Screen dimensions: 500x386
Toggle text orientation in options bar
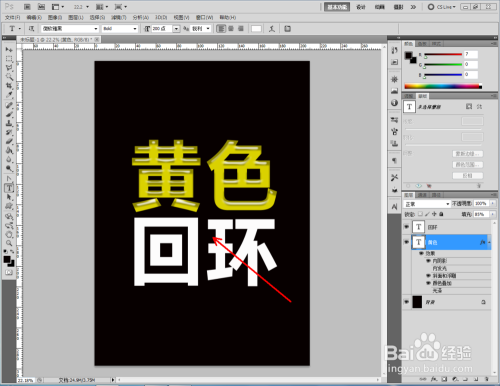(x=31, y=29)
